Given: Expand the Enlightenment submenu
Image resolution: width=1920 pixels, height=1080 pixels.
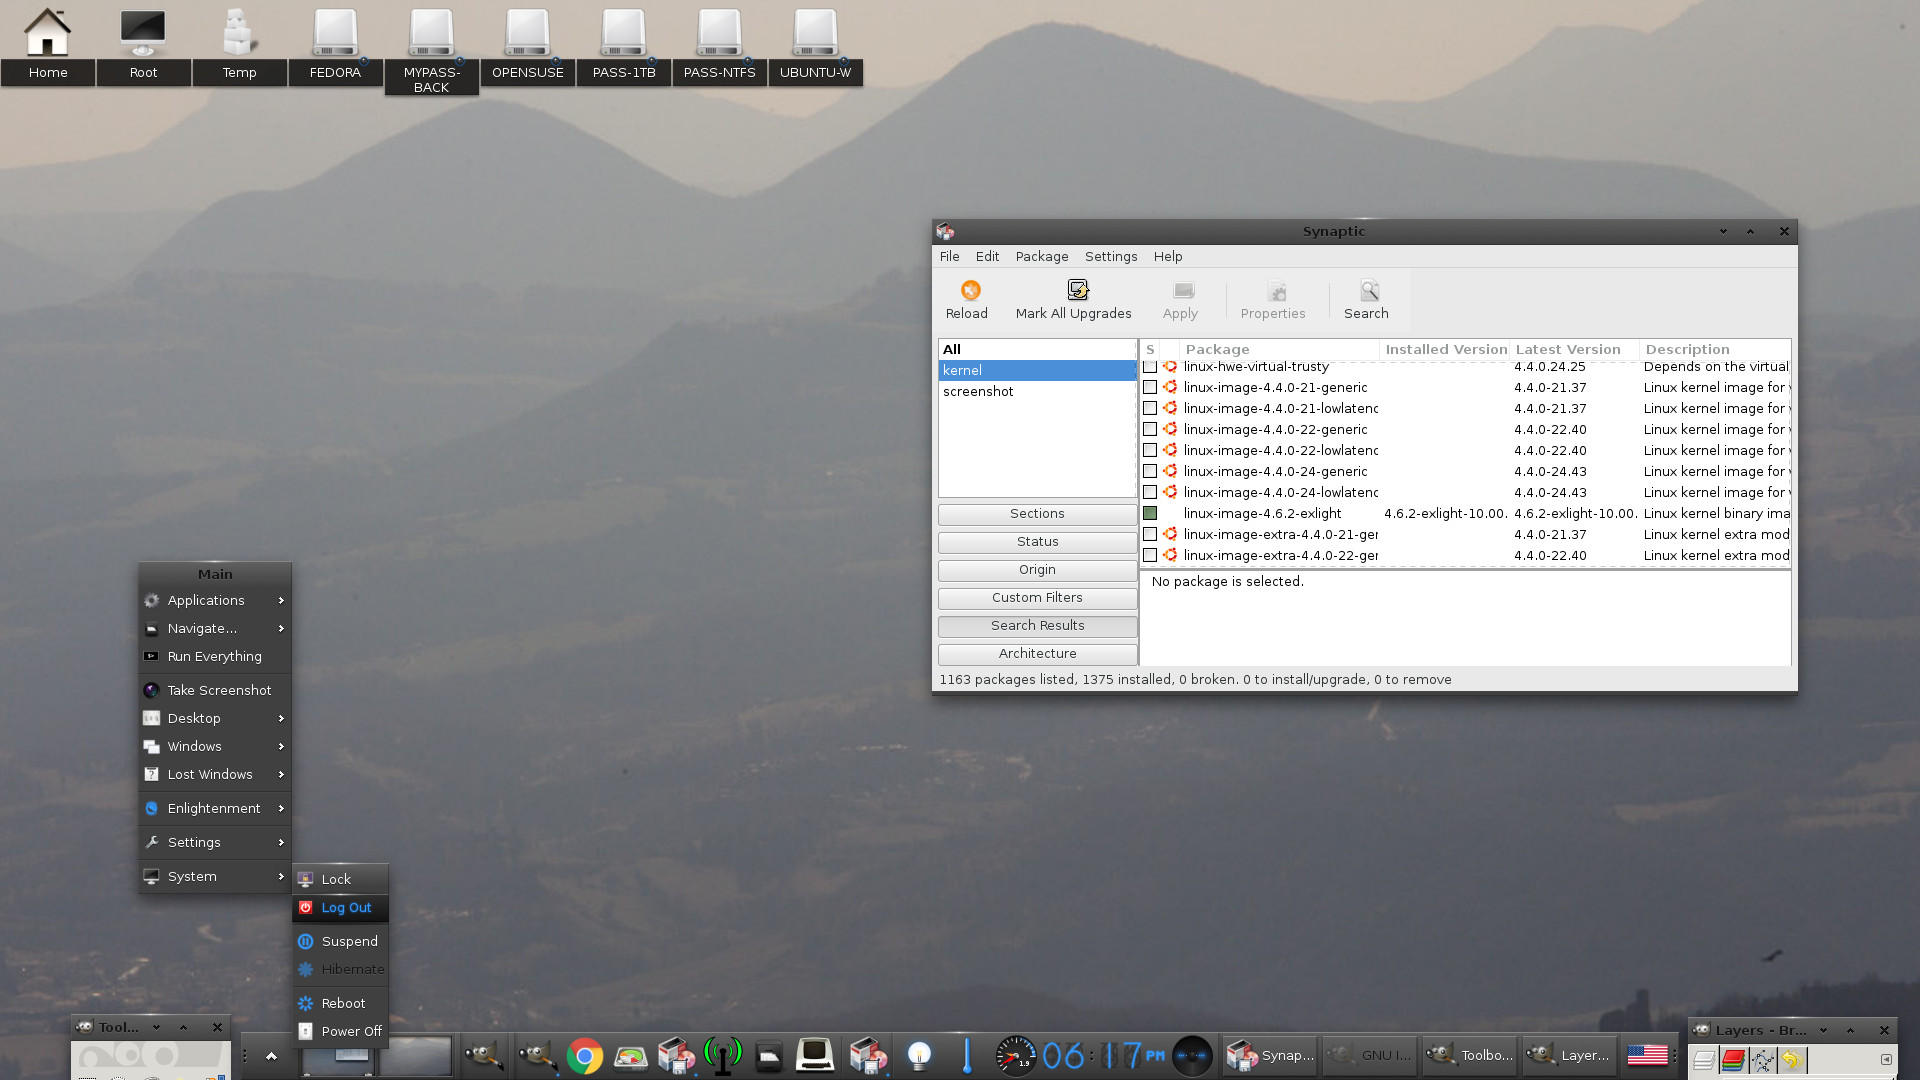Looking at the screenshot, I should tap(215, 808).
